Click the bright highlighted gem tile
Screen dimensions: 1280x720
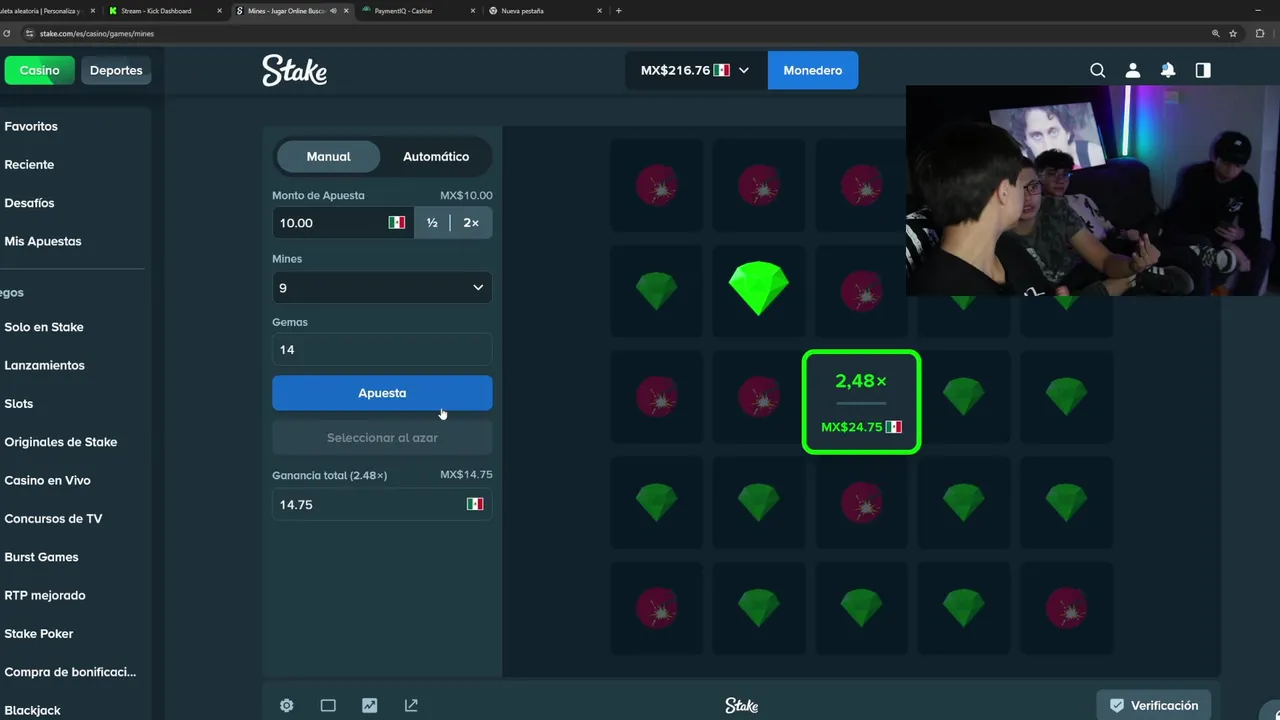tap(758, 289)
